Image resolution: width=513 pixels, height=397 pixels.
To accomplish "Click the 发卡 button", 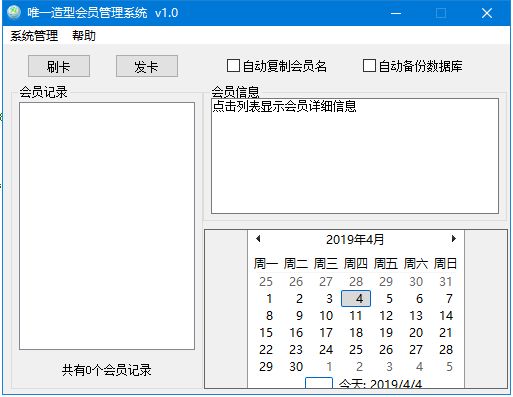I will pos(147,66).
